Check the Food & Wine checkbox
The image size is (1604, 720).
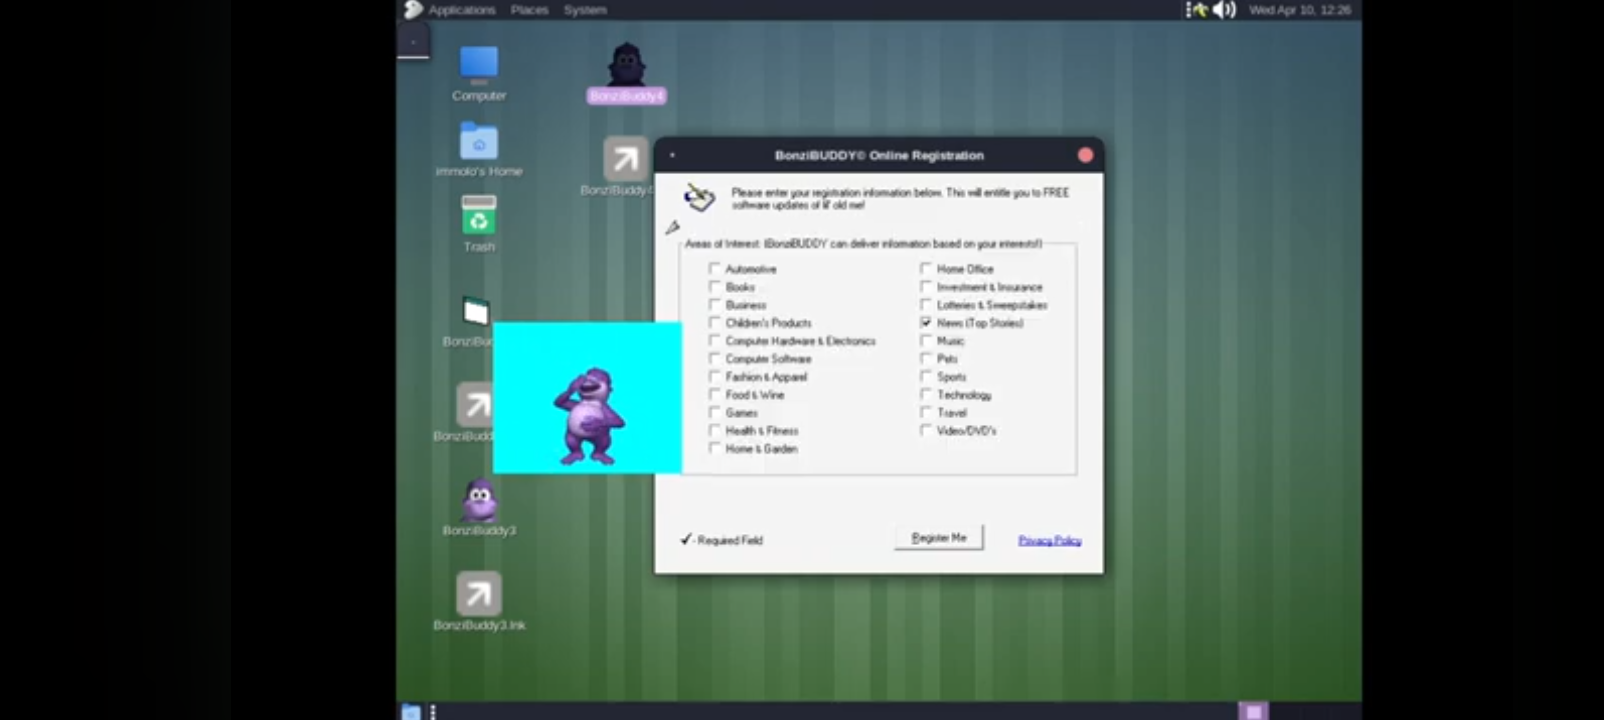tap(714, 394)
